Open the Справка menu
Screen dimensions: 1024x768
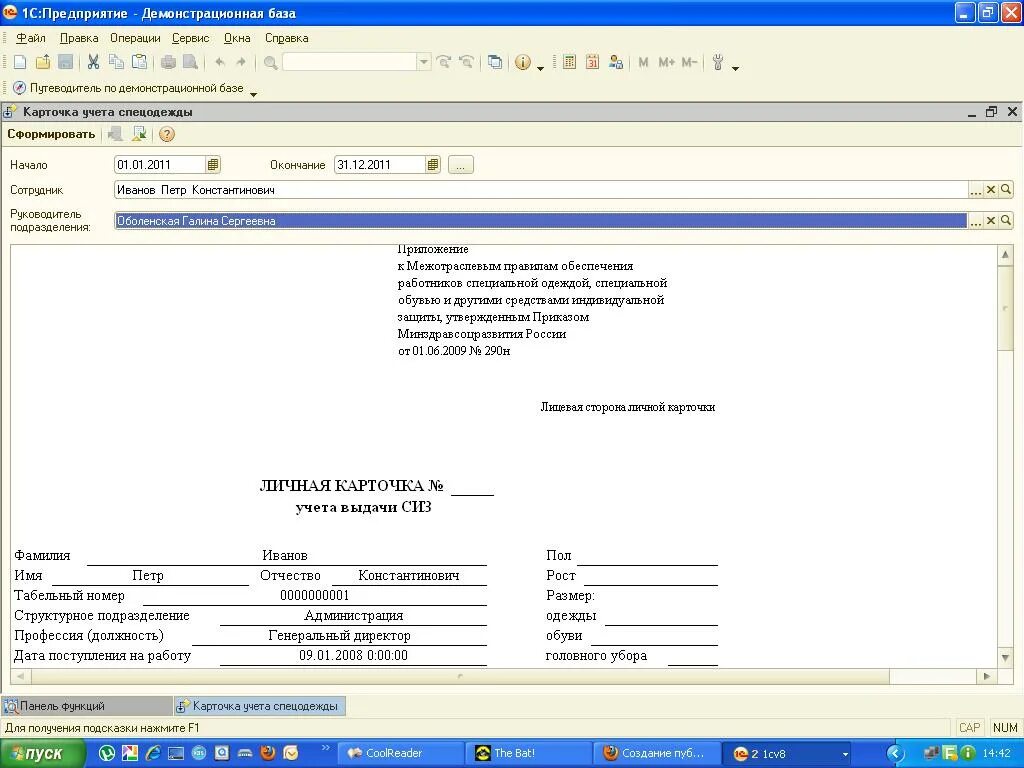287,38
